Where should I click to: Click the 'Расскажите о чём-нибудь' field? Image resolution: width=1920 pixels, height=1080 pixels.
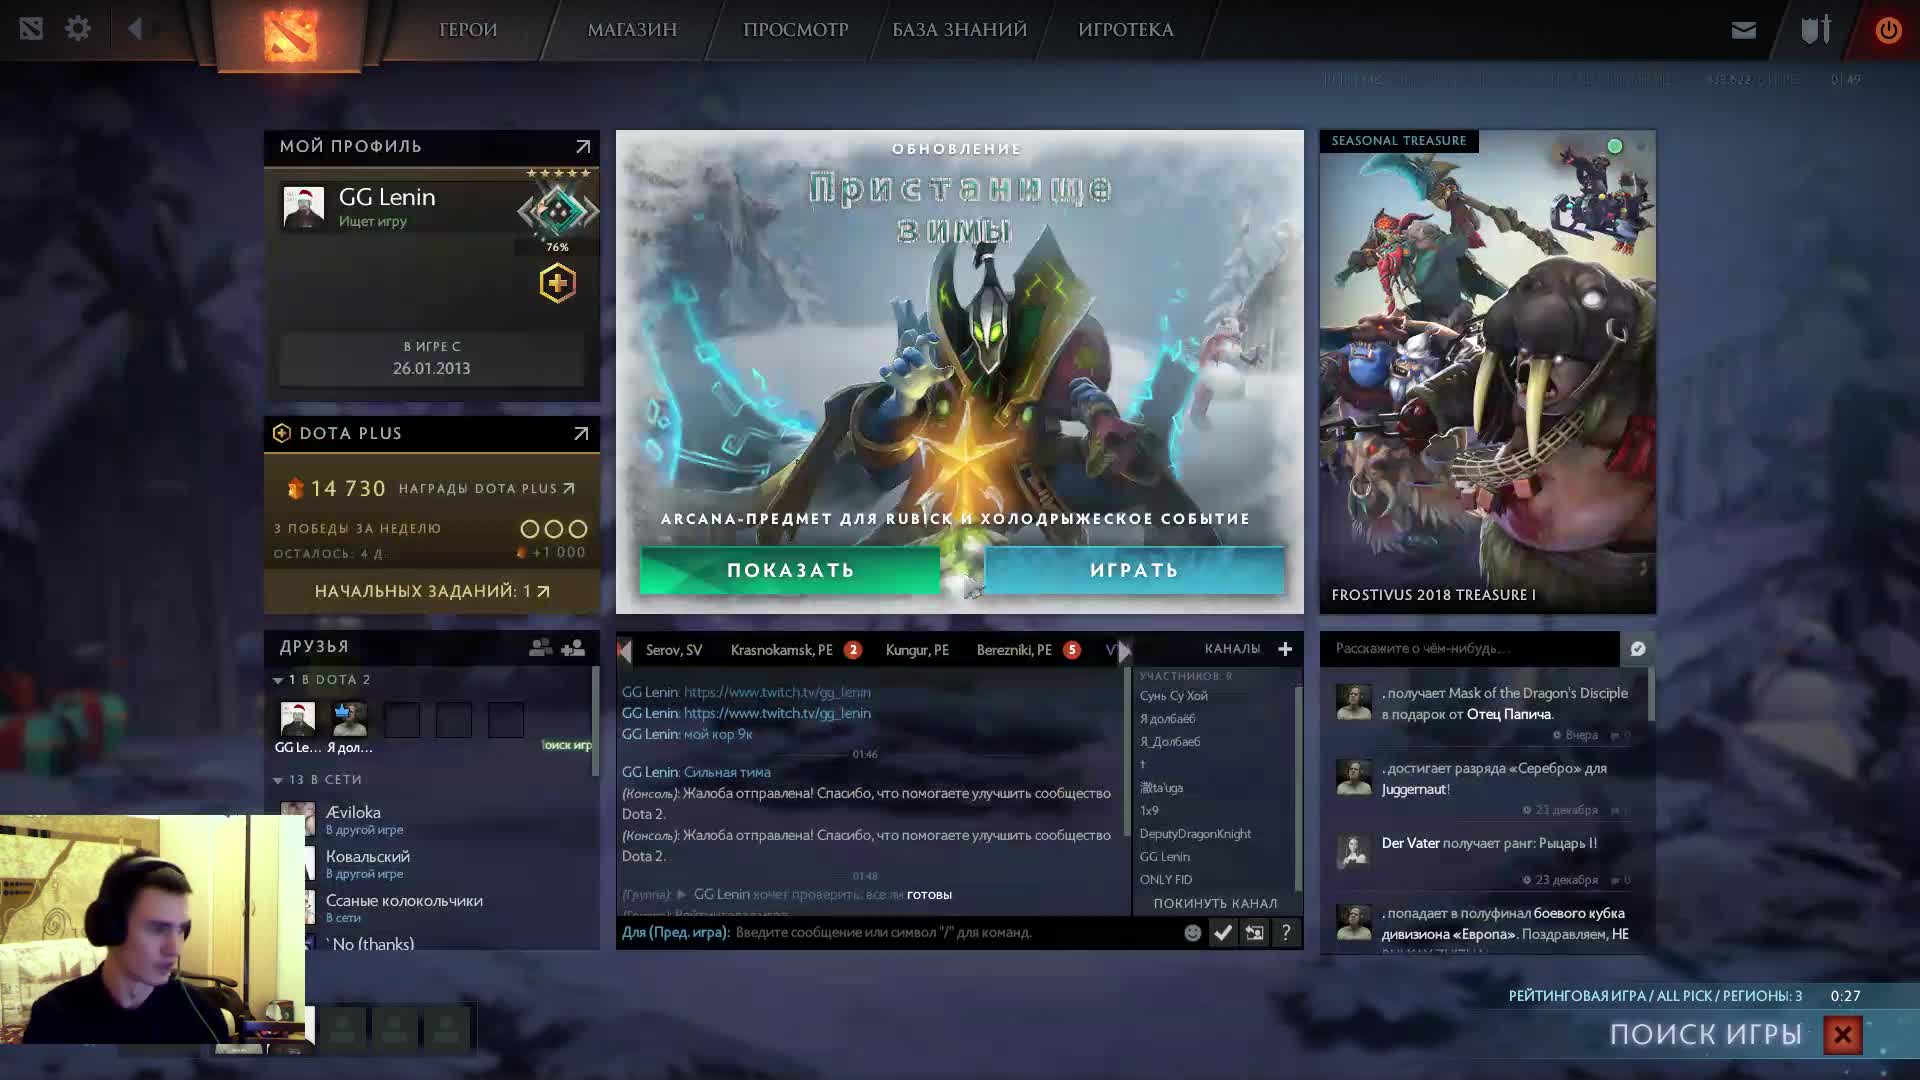1470,649
